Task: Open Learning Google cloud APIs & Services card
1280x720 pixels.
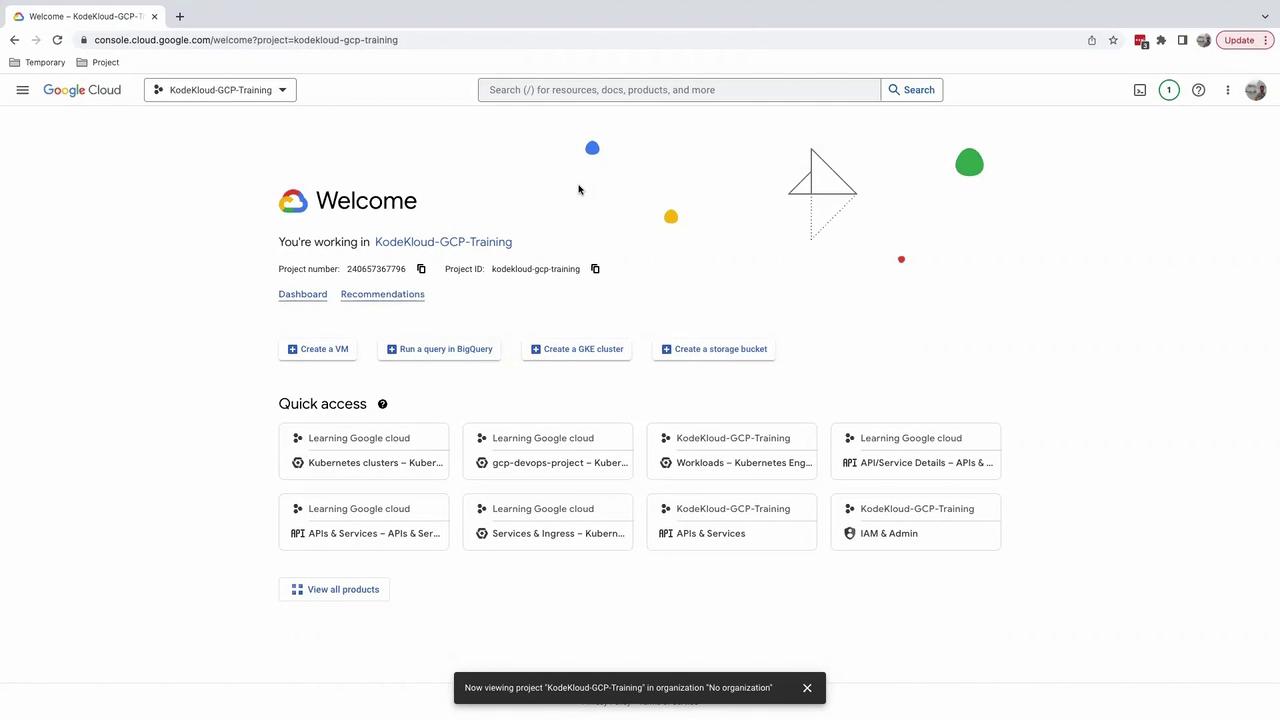Action: point(364,522)
